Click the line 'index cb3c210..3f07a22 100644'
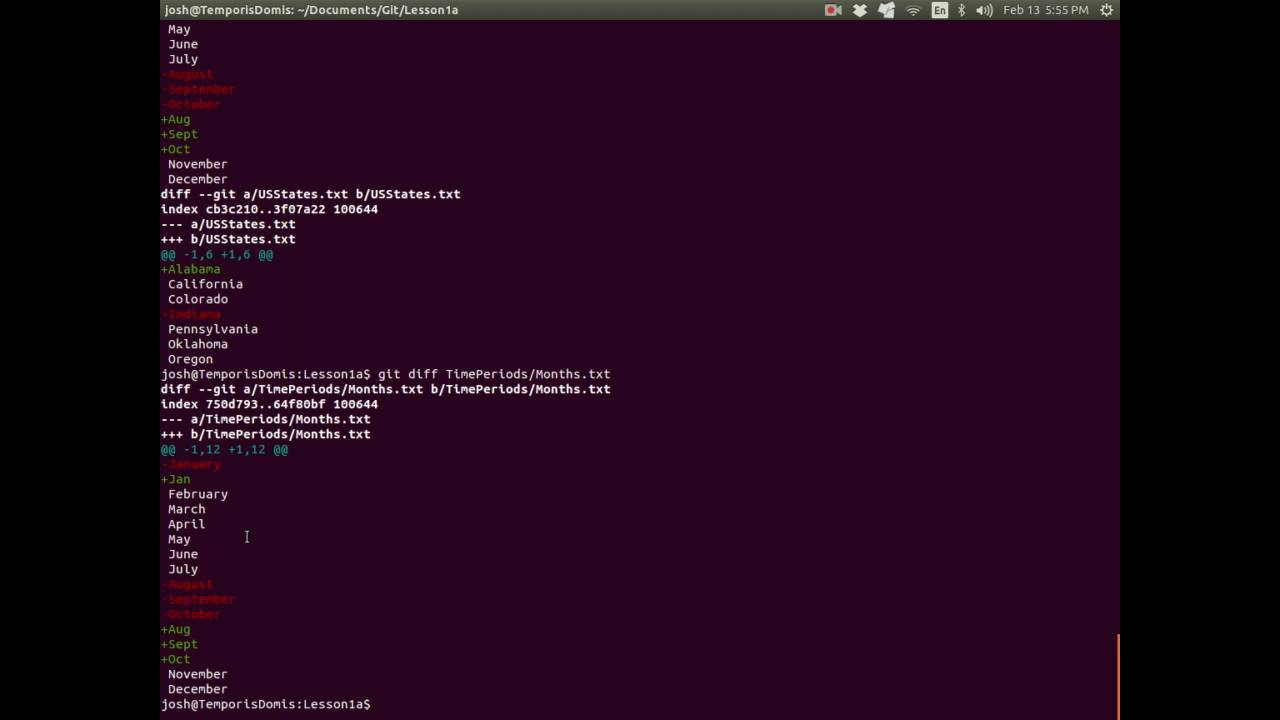Screen dimensions: 1280x720 pyautogui.click(x=269, y=209)
